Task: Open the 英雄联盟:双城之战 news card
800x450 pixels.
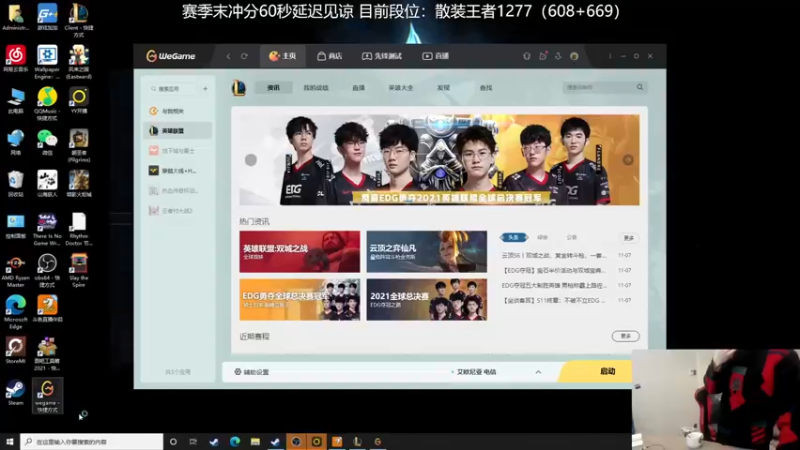Action: [299, 252]
